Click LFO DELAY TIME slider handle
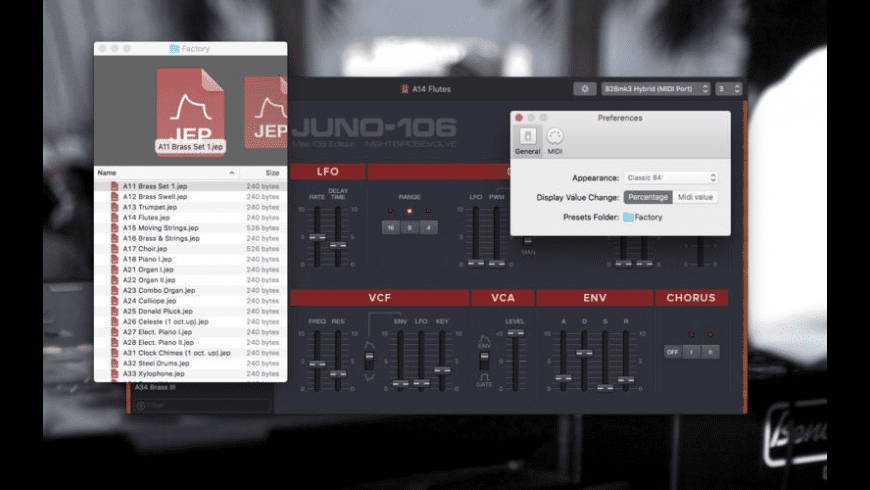The width and height of the screenshot is (870, 490). [x=338, y=245]
